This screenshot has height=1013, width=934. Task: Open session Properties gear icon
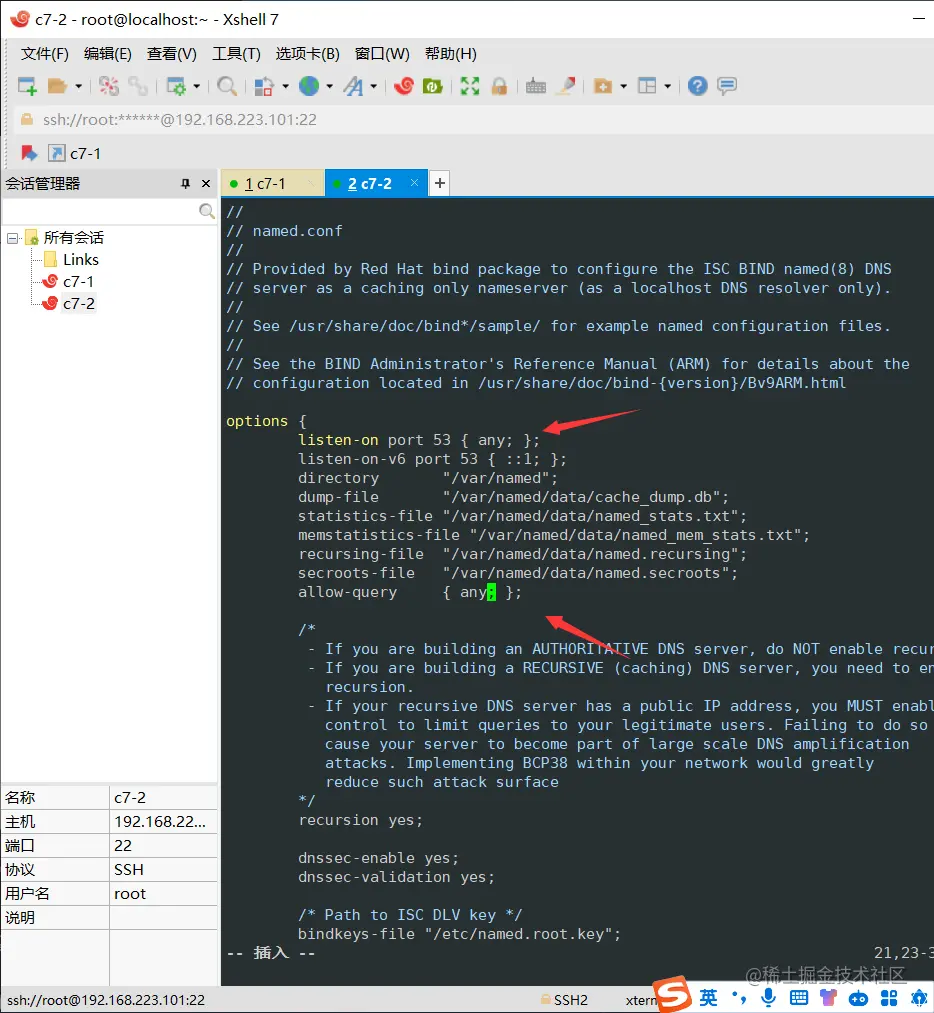click(x=176, y=86)
